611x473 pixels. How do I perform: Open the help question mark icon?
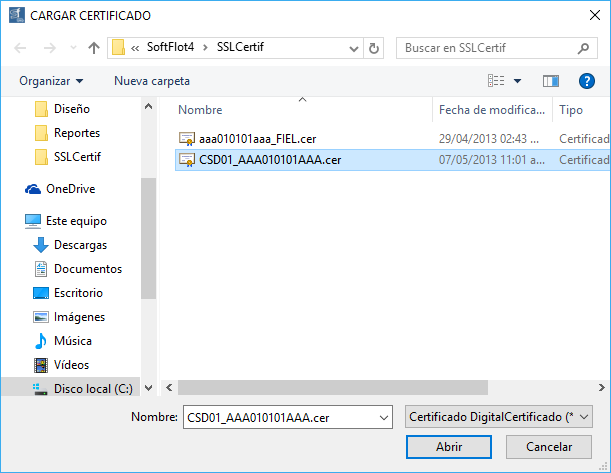pyautogui.click(x=587, y=80)
